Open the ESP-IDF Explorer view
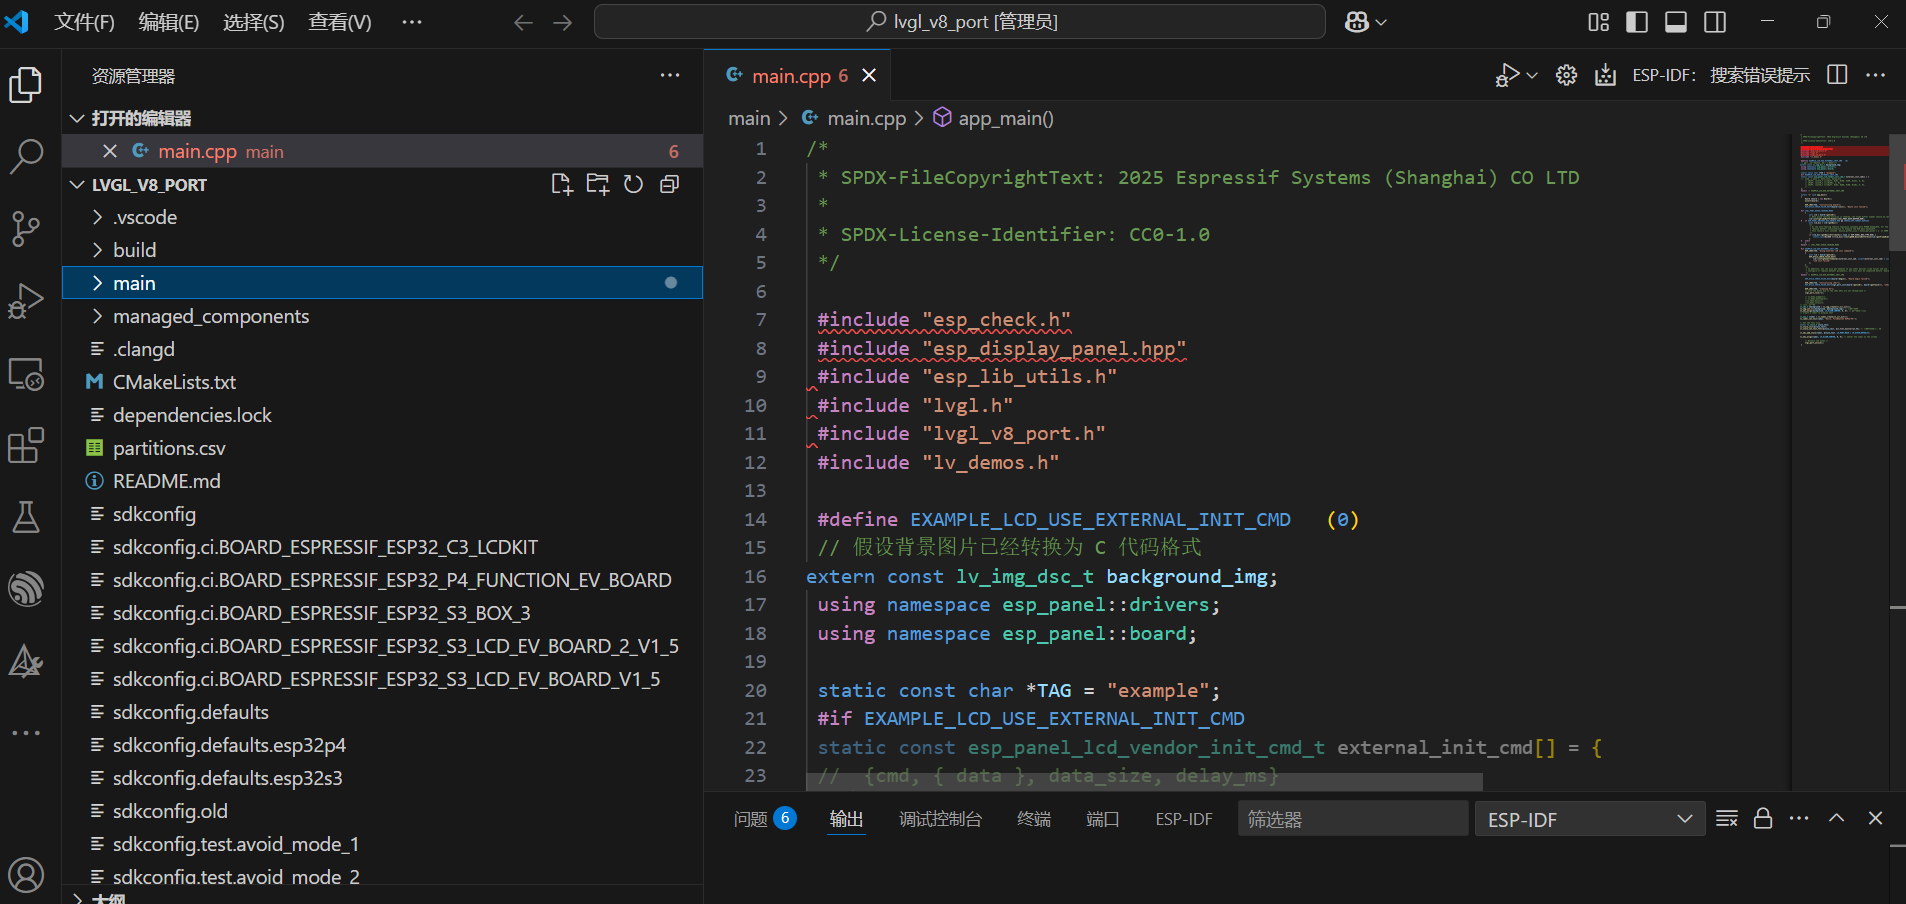The height and width of the screenshot is (904, 1906). tap(26, 589)
